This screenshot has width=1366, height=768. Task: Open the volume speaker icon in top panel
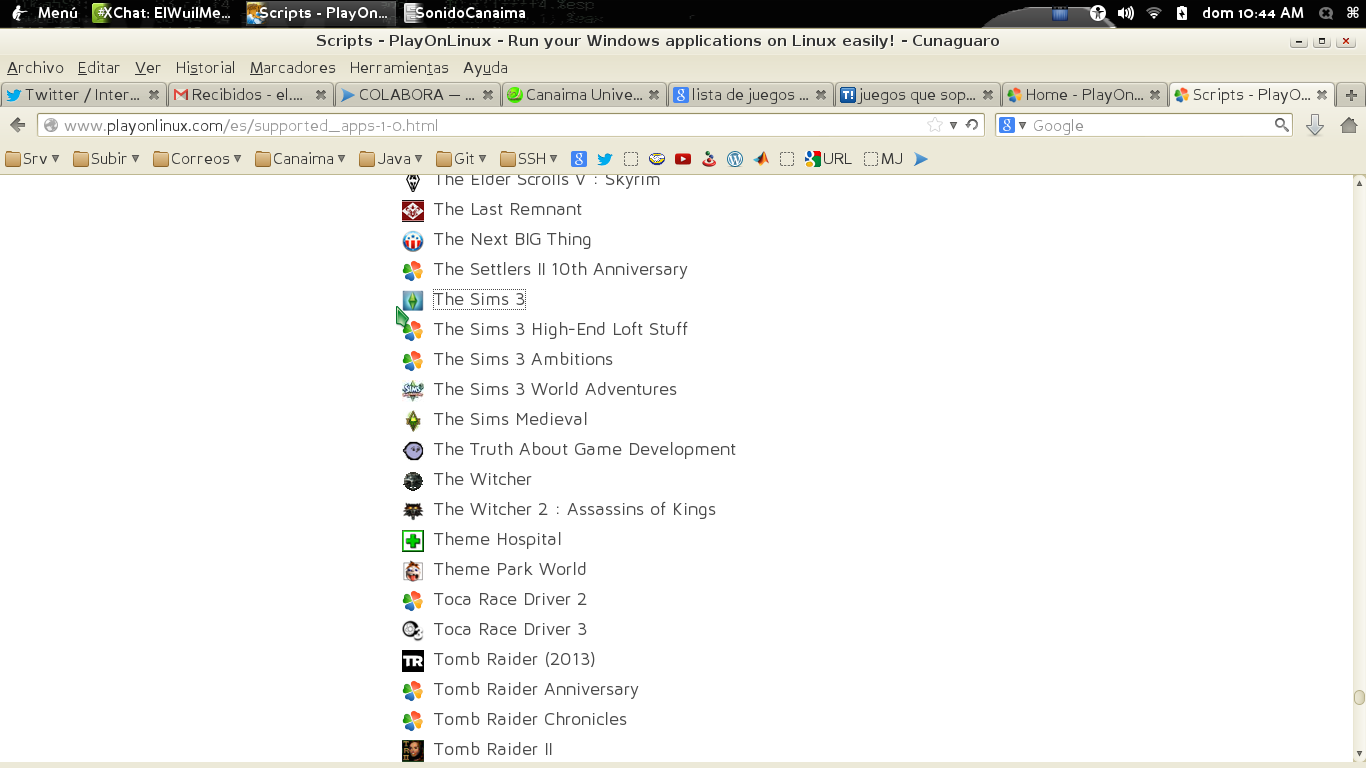click(x=1126, y=13)
